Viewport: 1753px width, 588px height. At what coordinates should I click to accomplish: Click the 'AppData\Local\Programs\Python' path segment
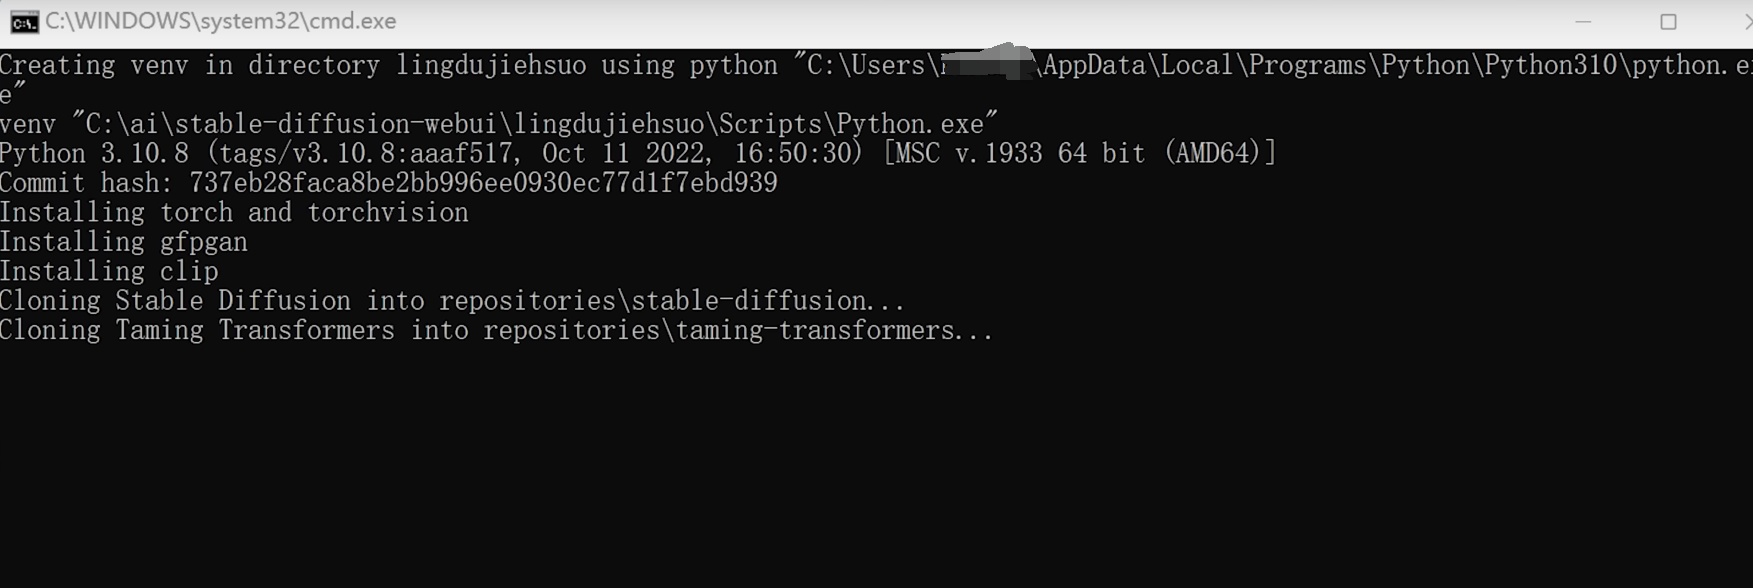click(1257, 66)
